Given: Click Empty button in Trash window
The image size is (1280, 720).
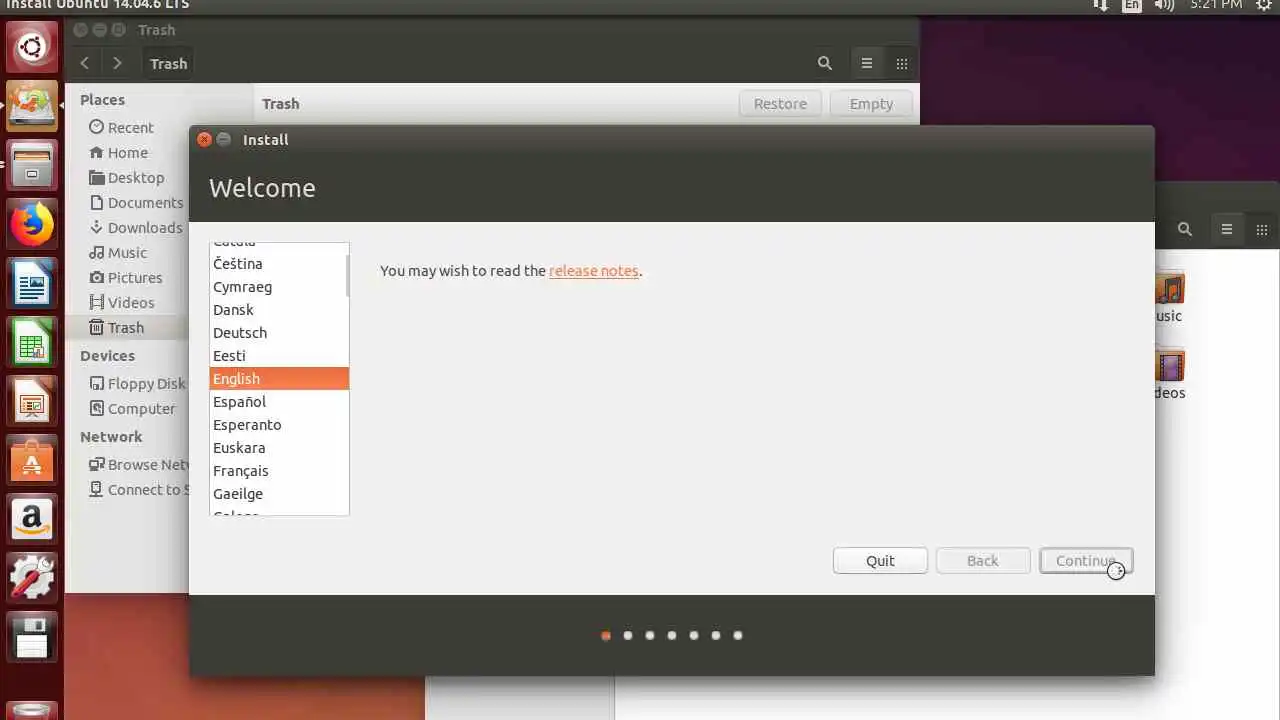Looking at the screenshot, I should [871, 104].
